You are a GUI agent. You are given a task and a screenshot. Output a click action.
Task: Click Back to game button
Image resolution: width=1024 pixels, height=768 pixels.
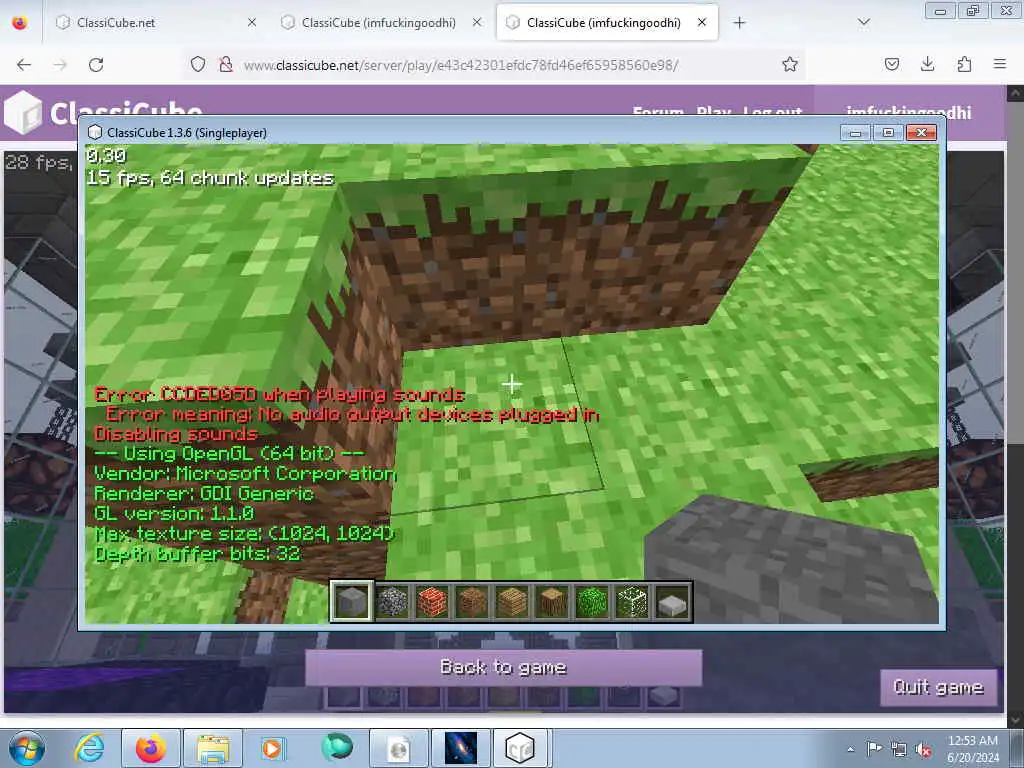(504, 667)
